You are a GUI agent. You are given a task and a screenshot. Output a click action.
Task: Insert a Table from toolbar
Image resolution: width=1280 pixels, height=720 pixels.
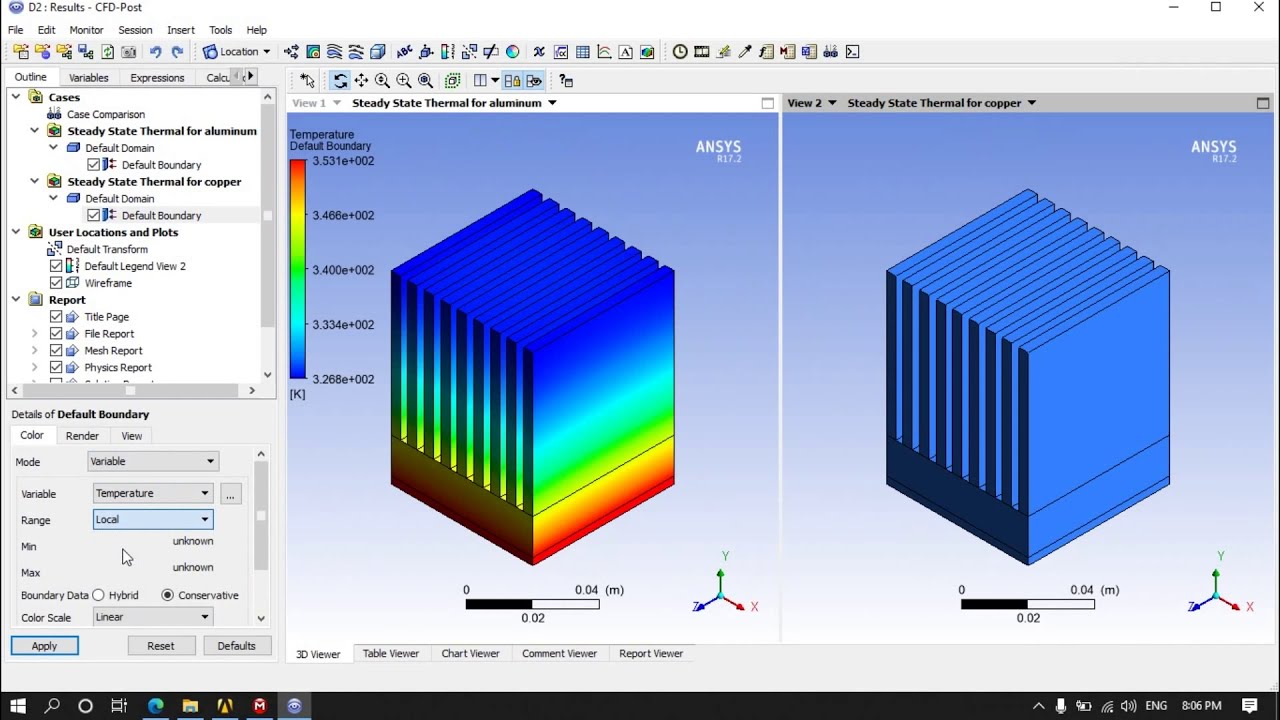pos(582,51)
